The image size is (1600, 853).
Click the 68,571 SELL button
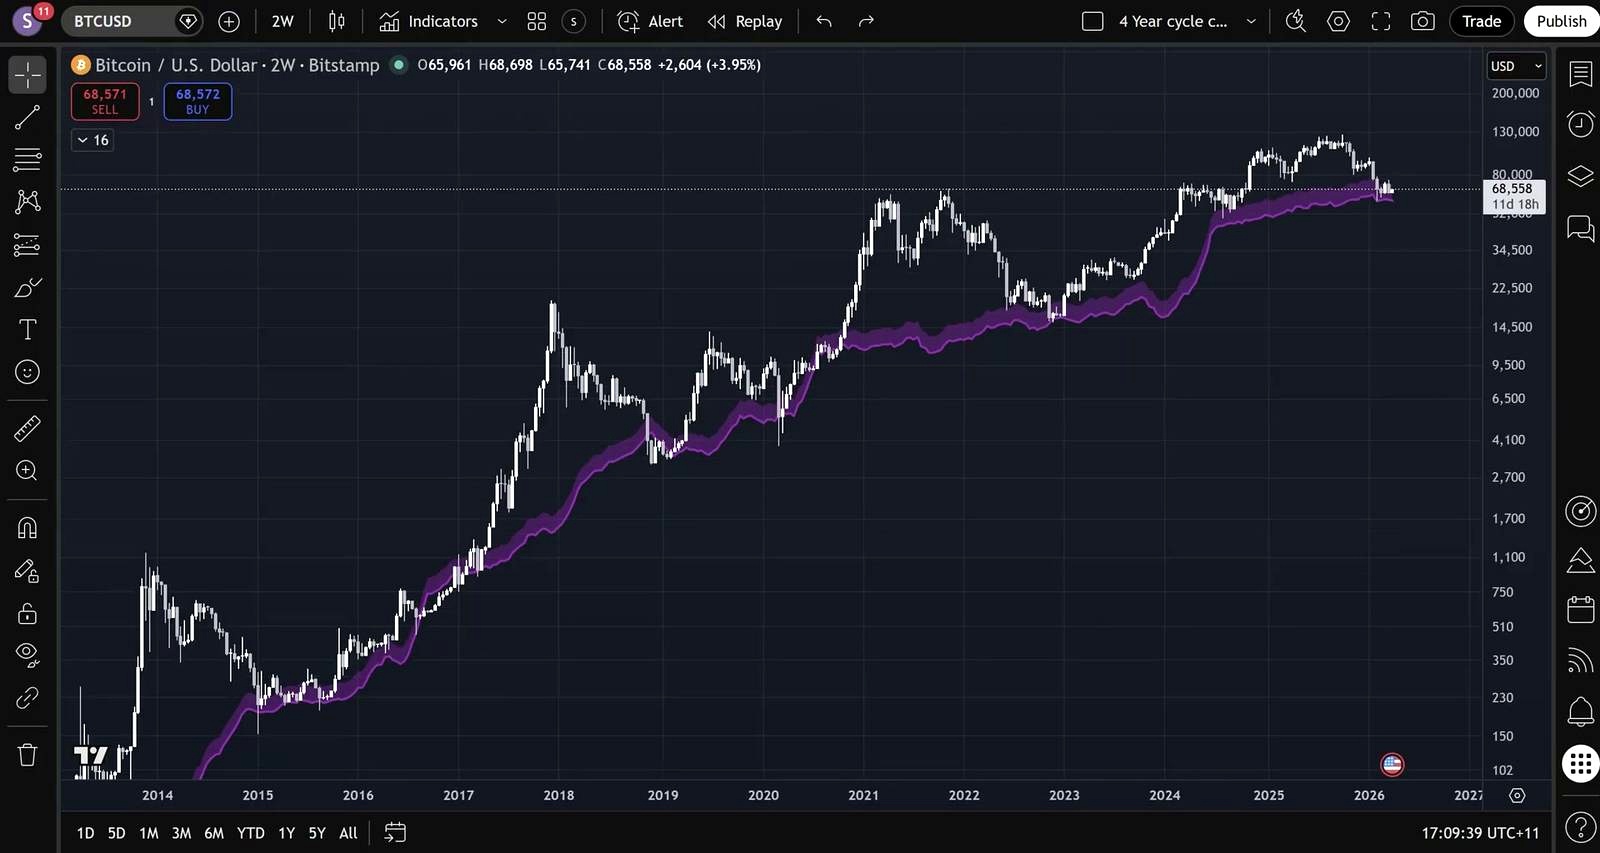pos(105,101)
